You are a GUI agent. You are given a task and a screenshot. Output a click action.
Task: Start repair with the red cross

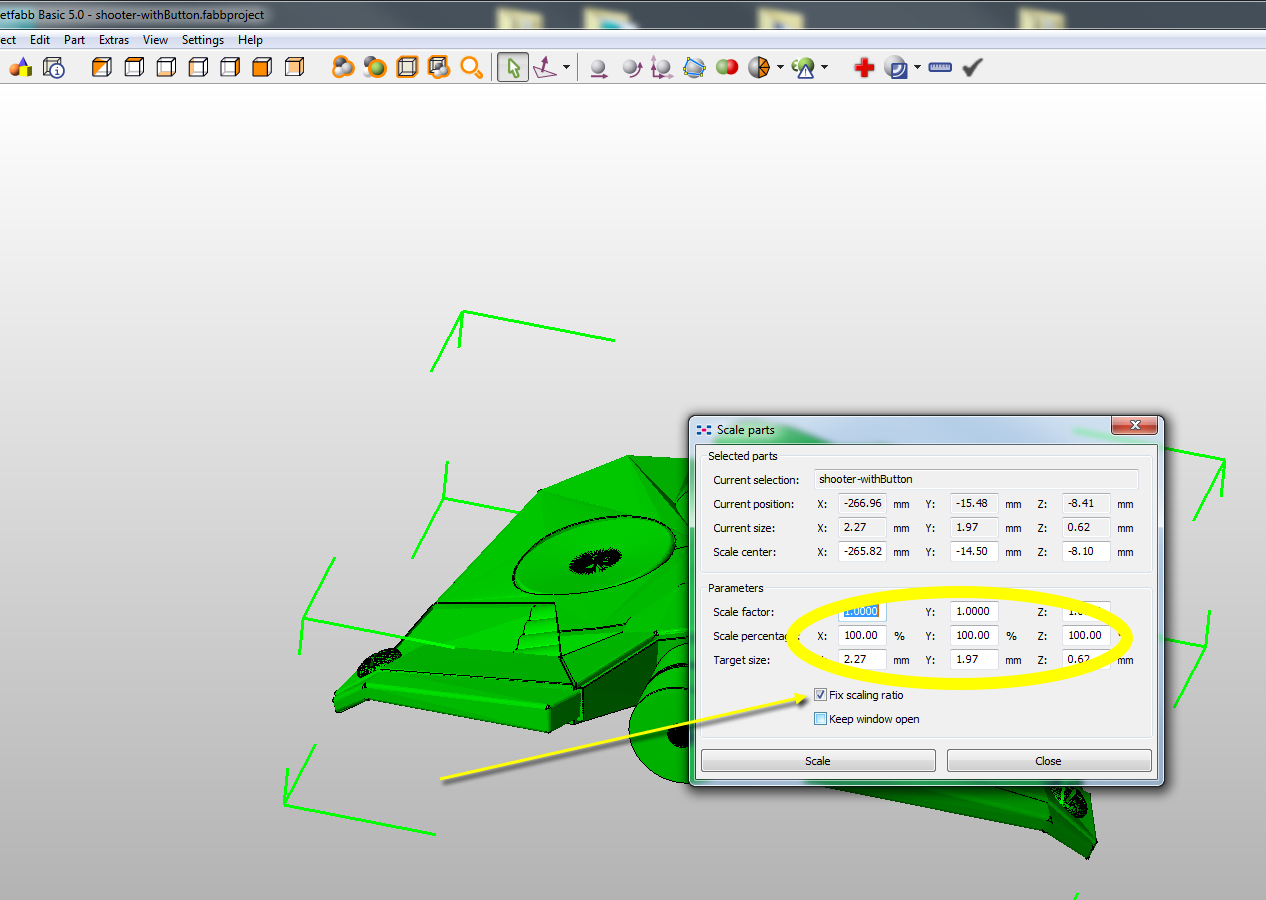coord(864,67)
